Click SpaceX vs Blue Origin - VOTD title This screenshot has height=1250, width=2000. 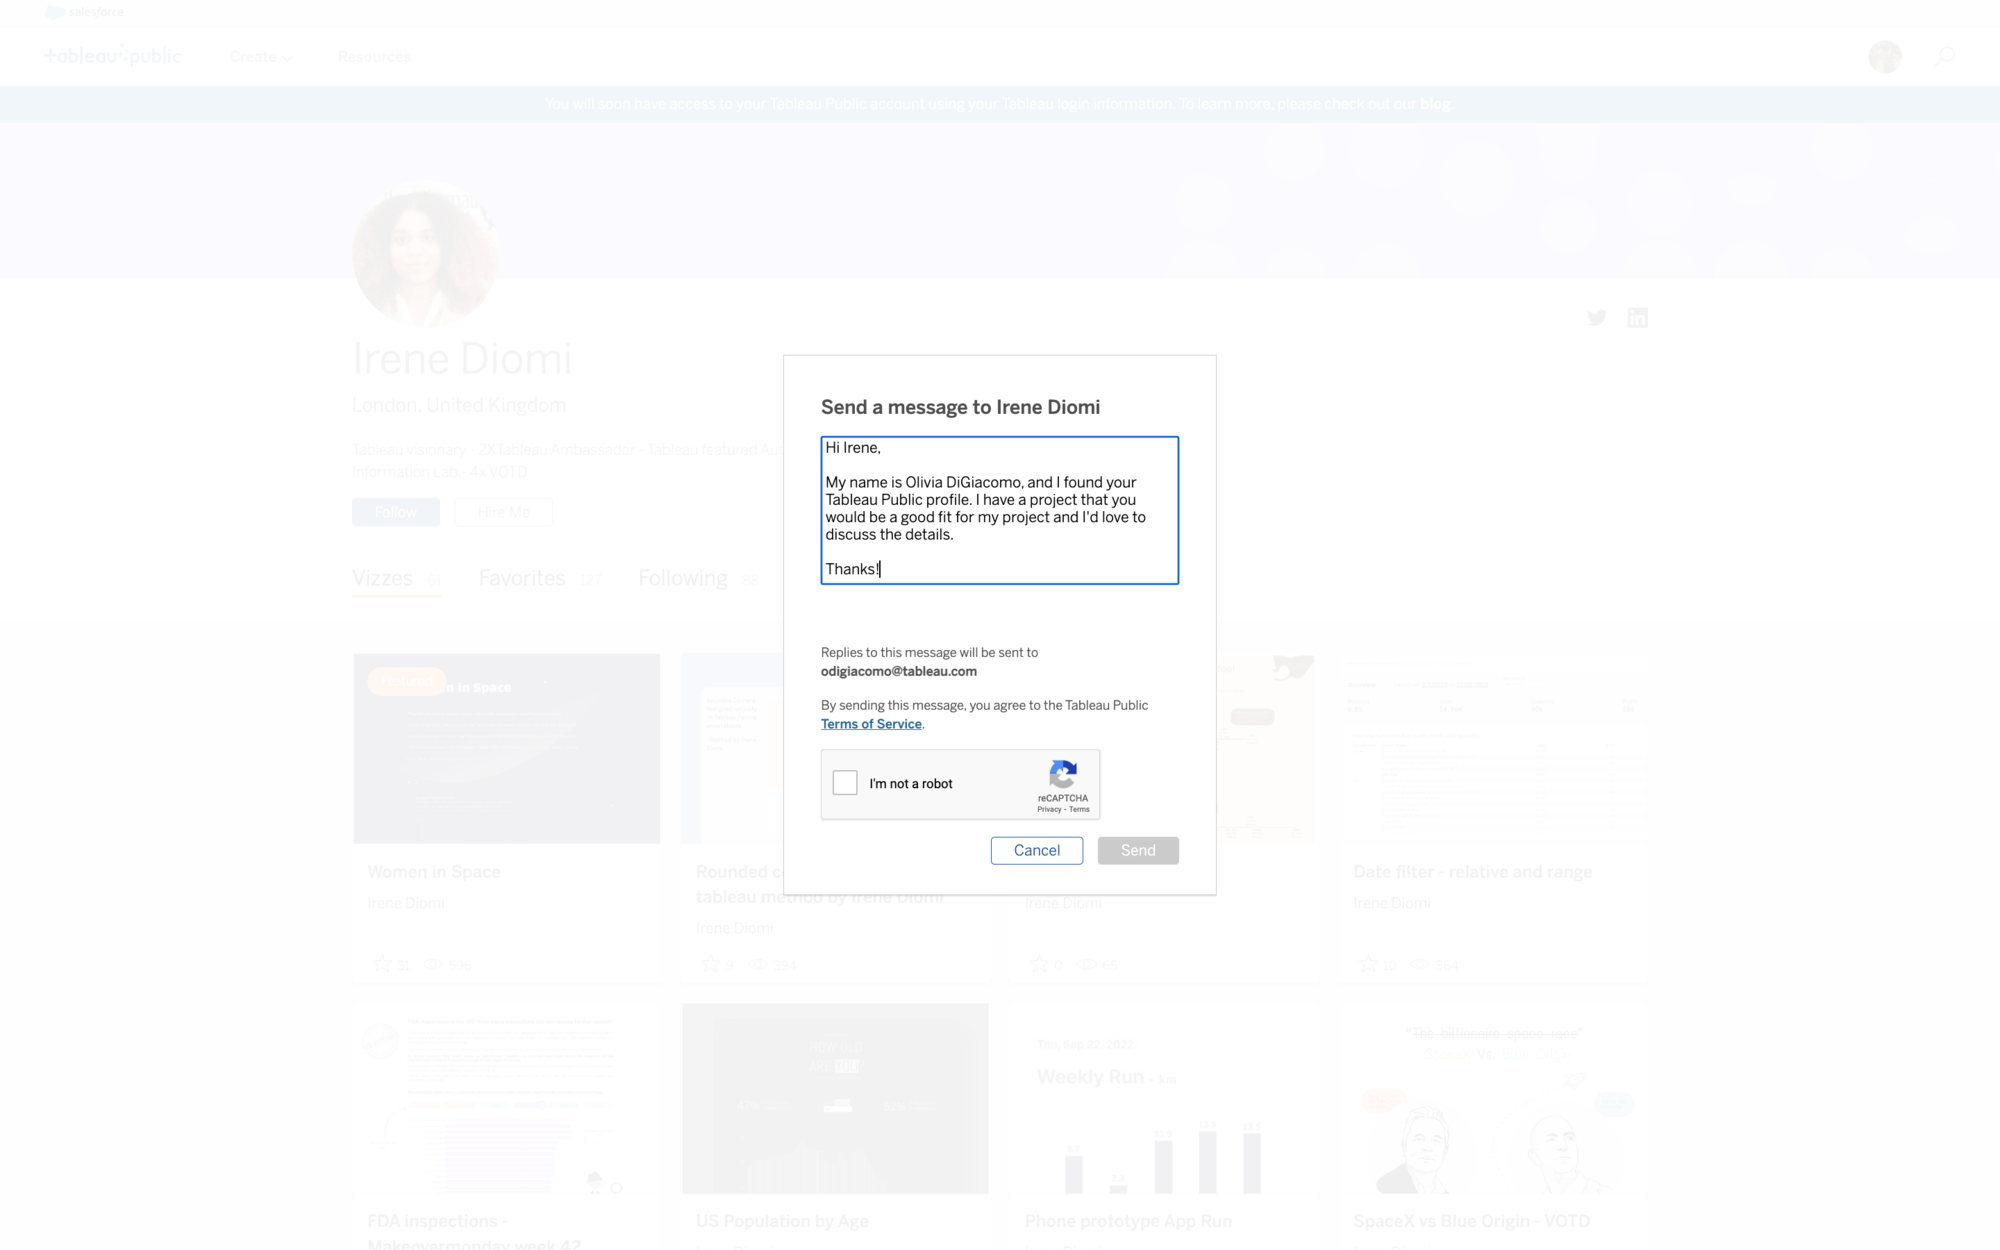tap(1471, 1222)
